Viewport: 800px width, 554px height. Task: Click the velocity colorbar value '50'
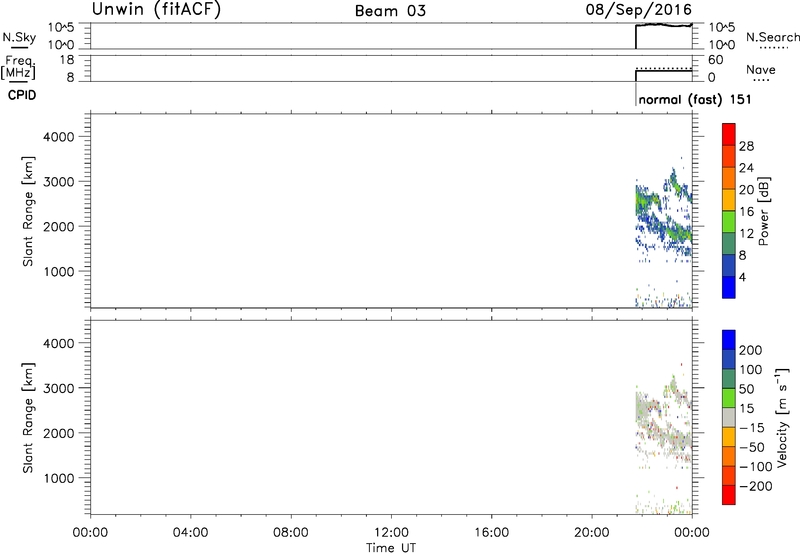point(746,389)
